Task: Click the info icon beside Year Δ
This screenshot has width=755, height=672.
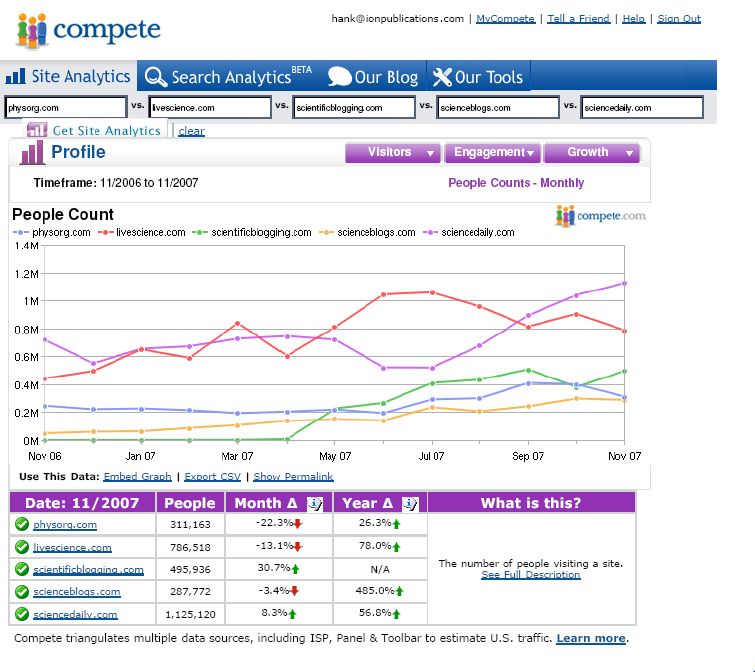Action: point(408,503)
